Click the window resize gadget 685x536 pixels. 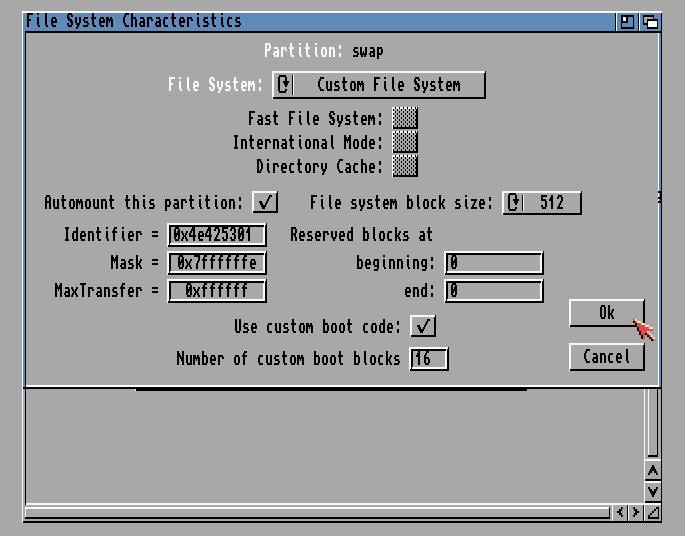click(x=652, y=512)
